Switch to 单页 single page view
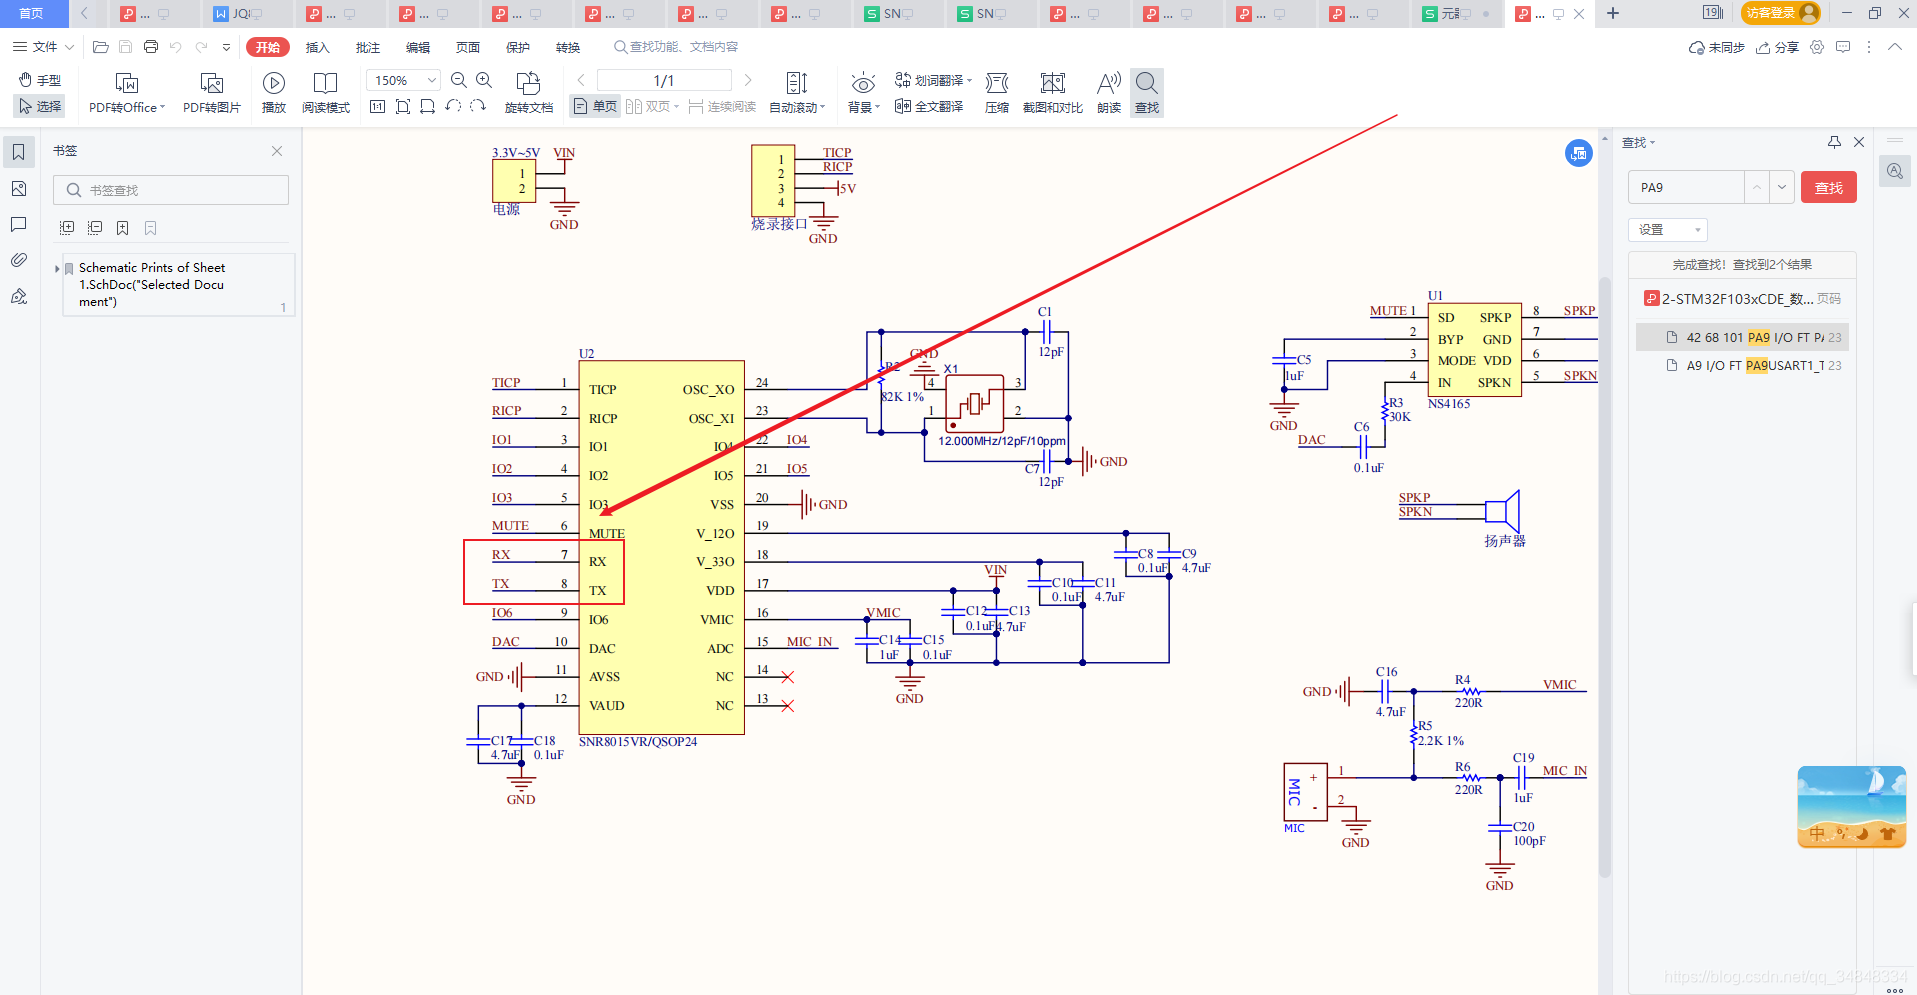This screenshot has height=995, width=1917. (x=596, y=106)
